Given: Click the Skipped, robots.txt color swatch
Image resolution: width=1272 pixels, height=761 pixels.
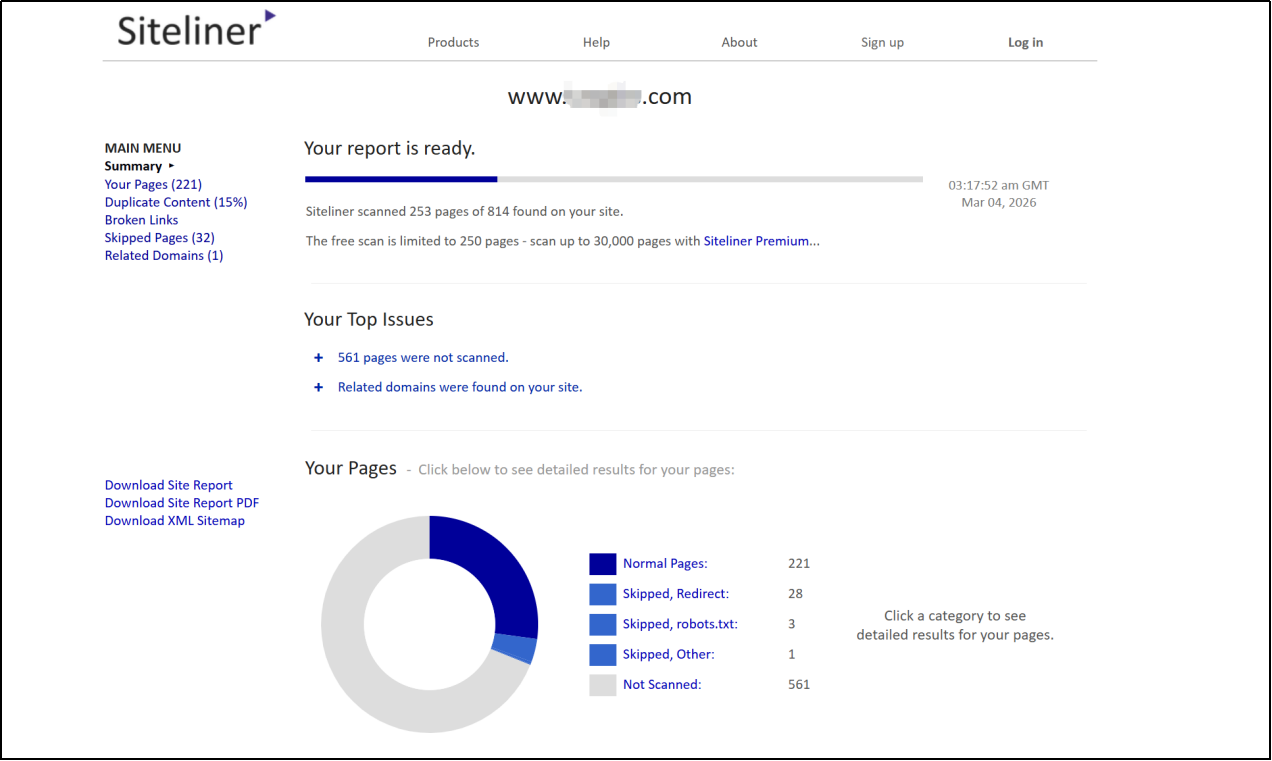Looking at the screenshot, I should [x=602, y=624].
